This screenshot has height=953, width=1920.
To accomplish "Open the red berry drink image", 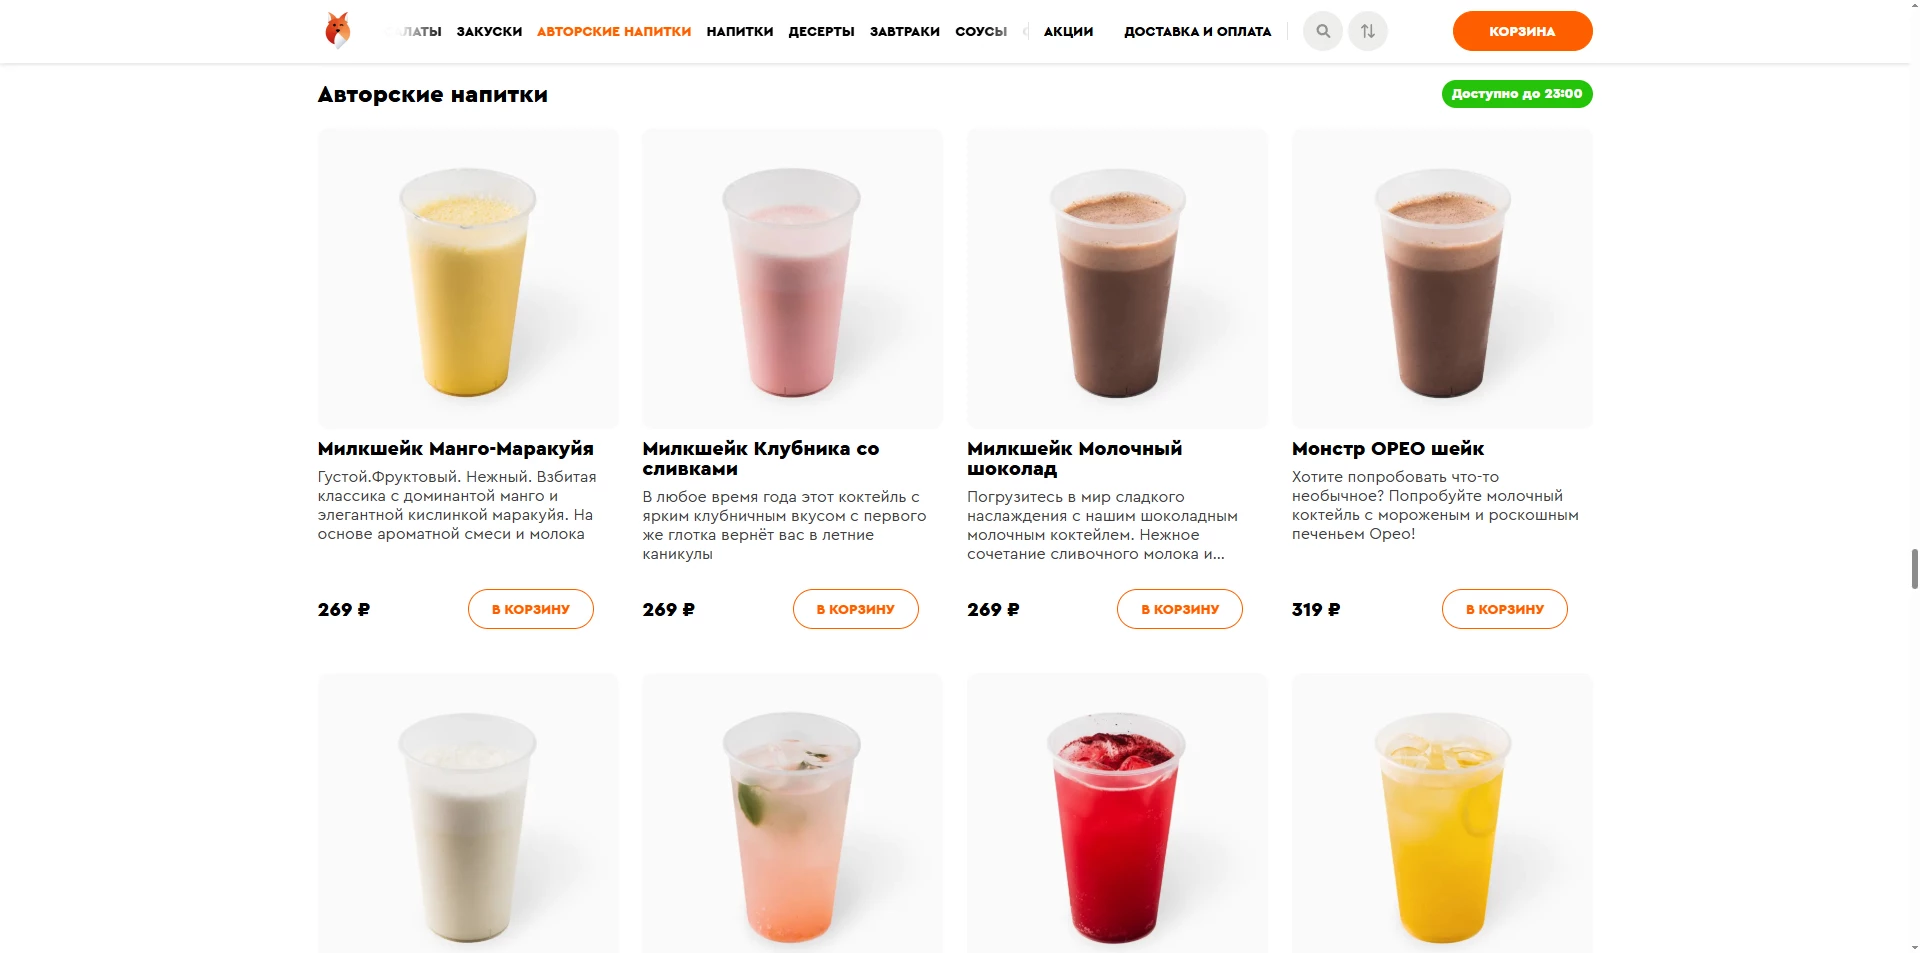I will pos(1117,813).
